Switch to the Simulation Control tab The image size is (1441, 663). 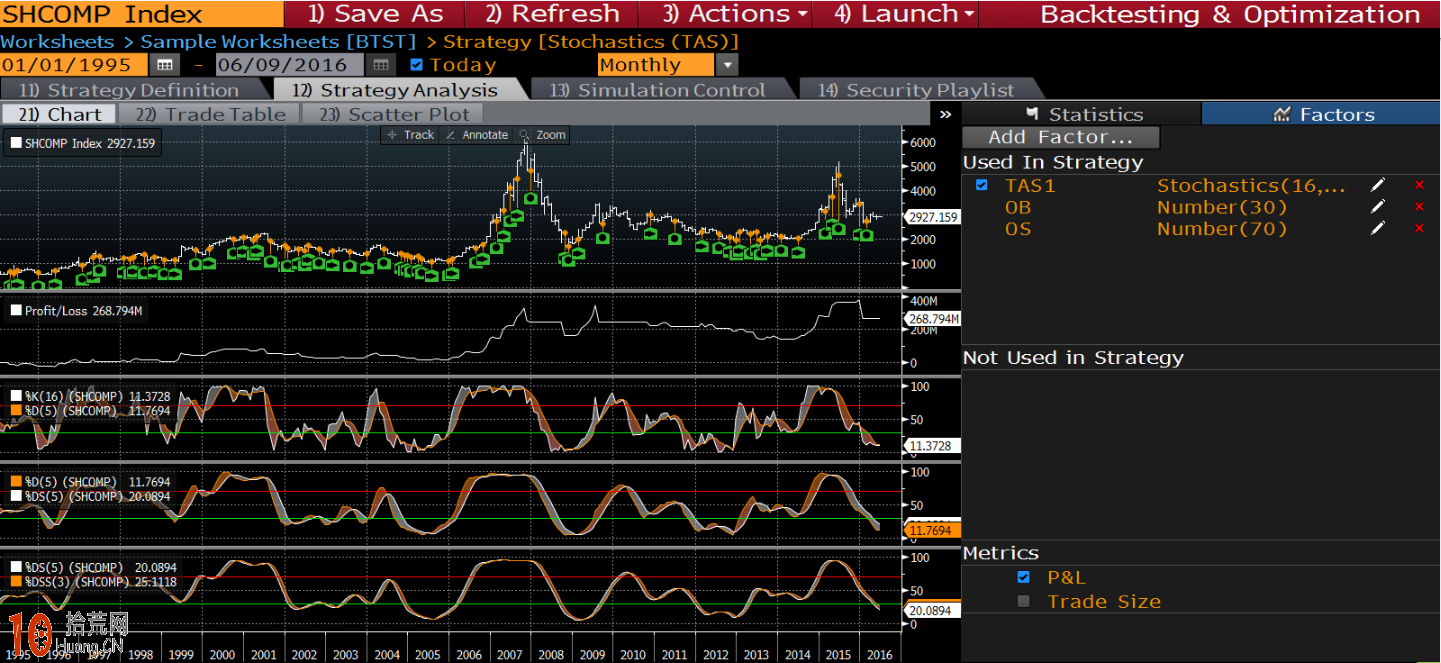click(658, 90)
